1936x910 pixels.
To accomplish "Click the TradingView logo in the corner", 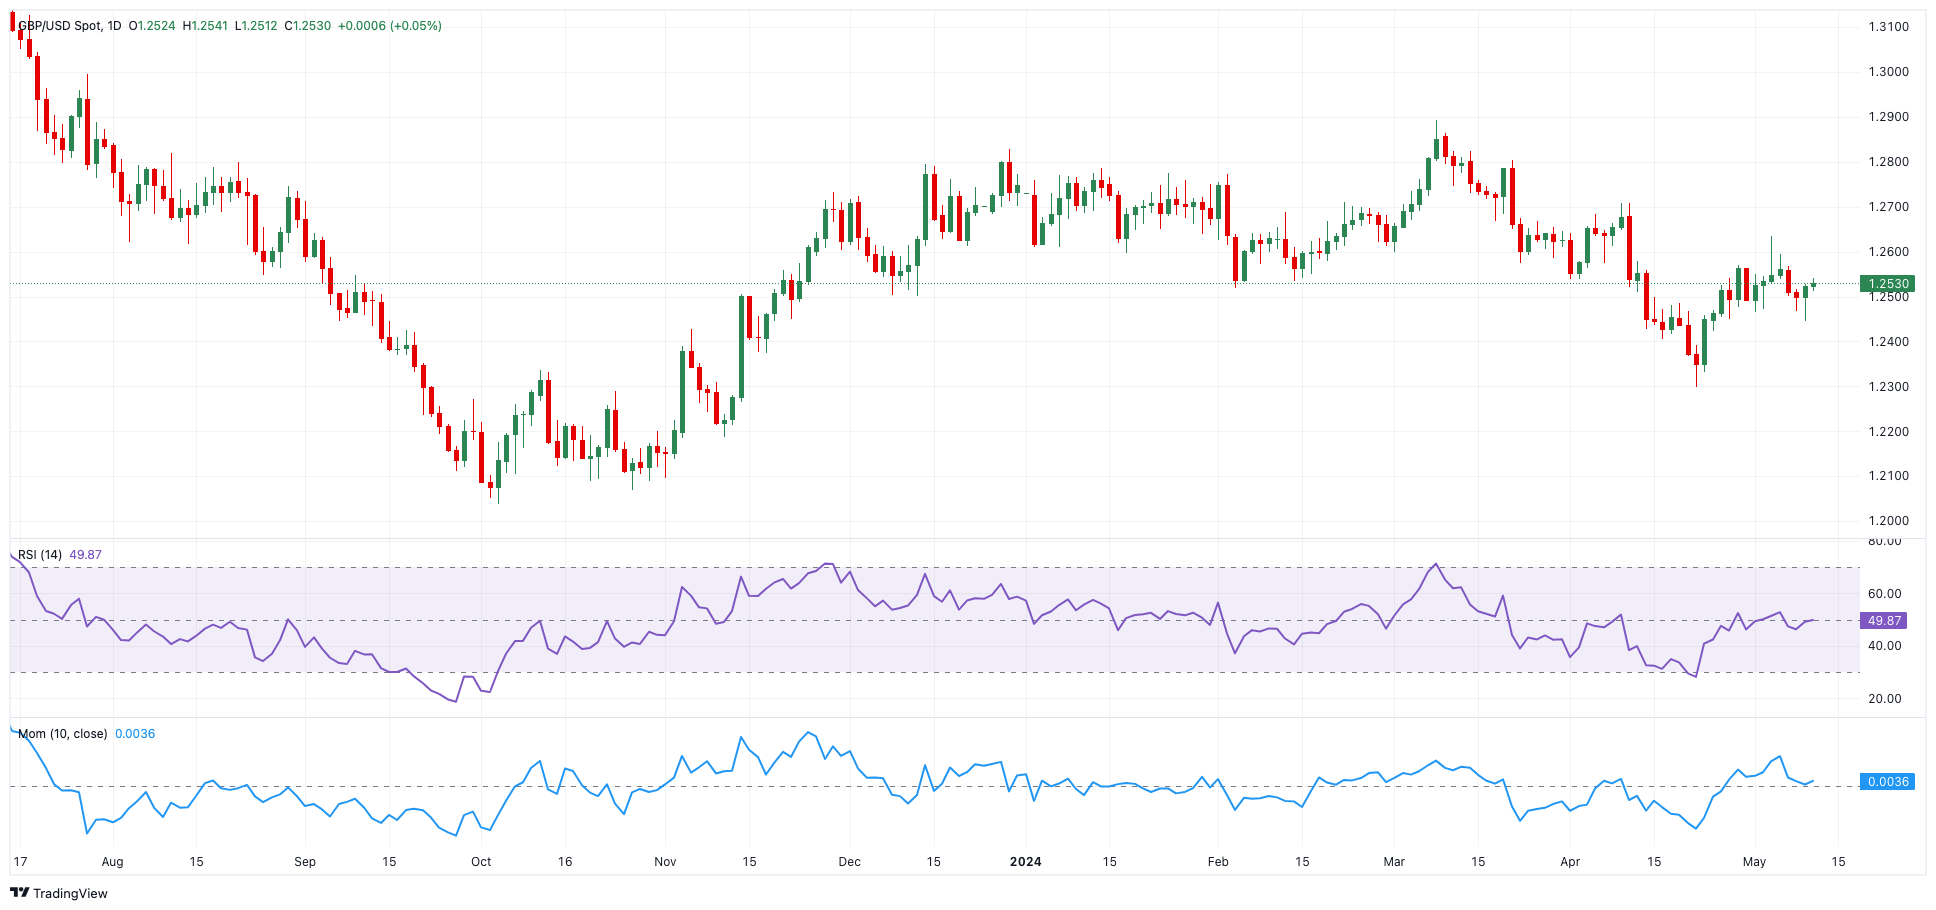I will (59, 893).
